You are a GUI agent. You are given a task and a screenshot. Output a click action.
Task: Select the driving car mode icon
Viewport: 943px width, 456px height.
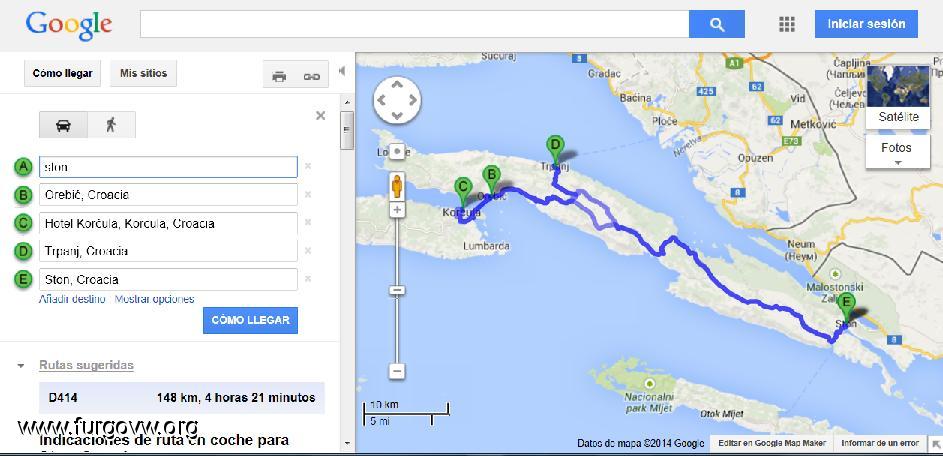tap(63, 125)
